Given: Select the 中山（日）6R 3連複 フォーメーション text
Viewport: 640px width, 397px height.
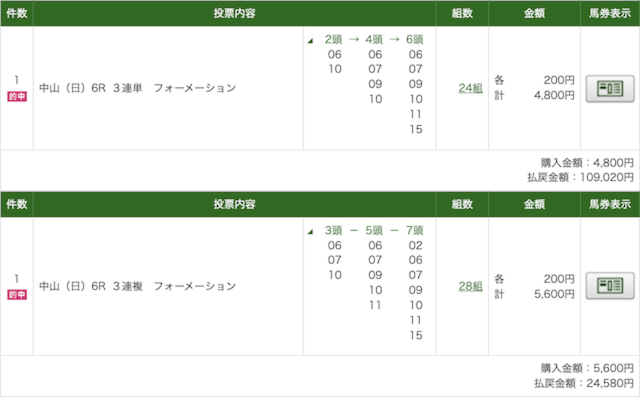Looking at the screenshot, I should 138,286.
